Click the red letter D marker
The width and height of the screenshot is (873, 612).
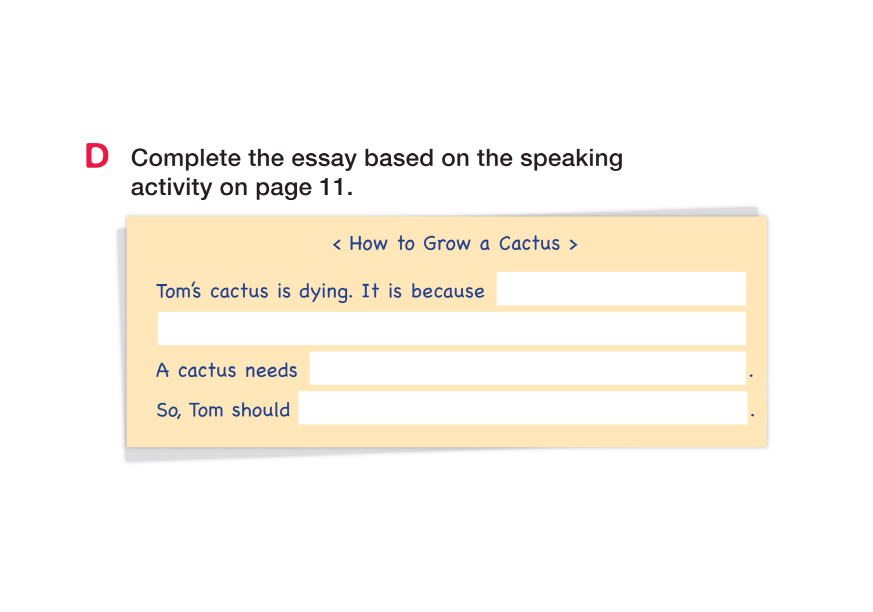coord(97,157)
